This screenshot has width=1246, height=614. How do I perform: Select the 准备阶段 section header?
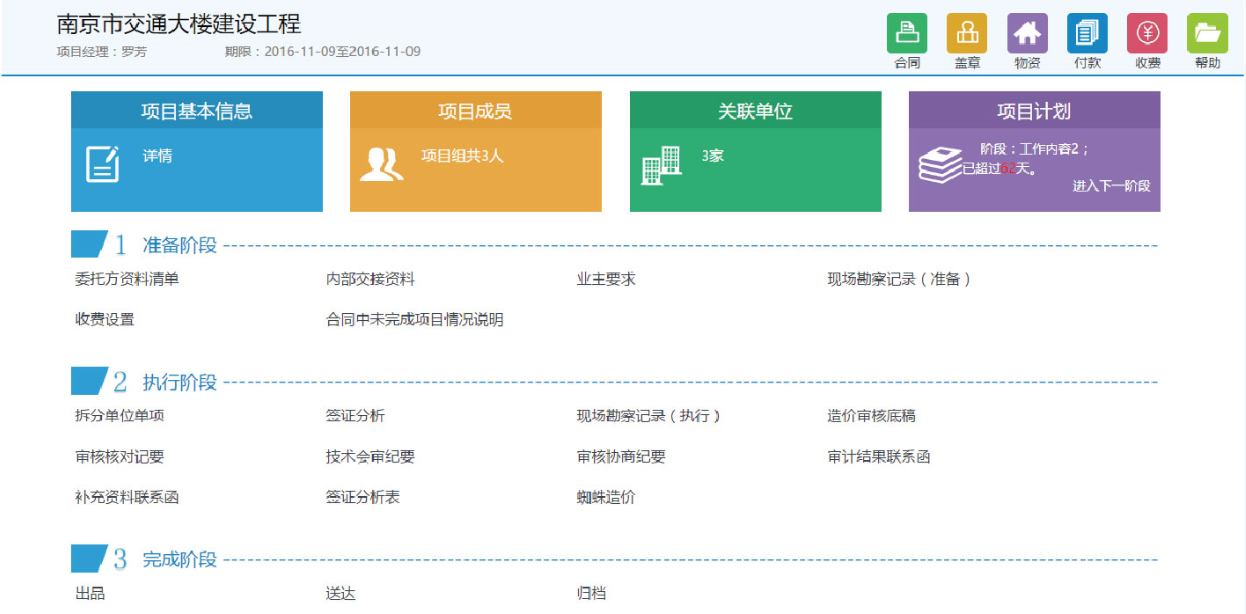point(179,245)
